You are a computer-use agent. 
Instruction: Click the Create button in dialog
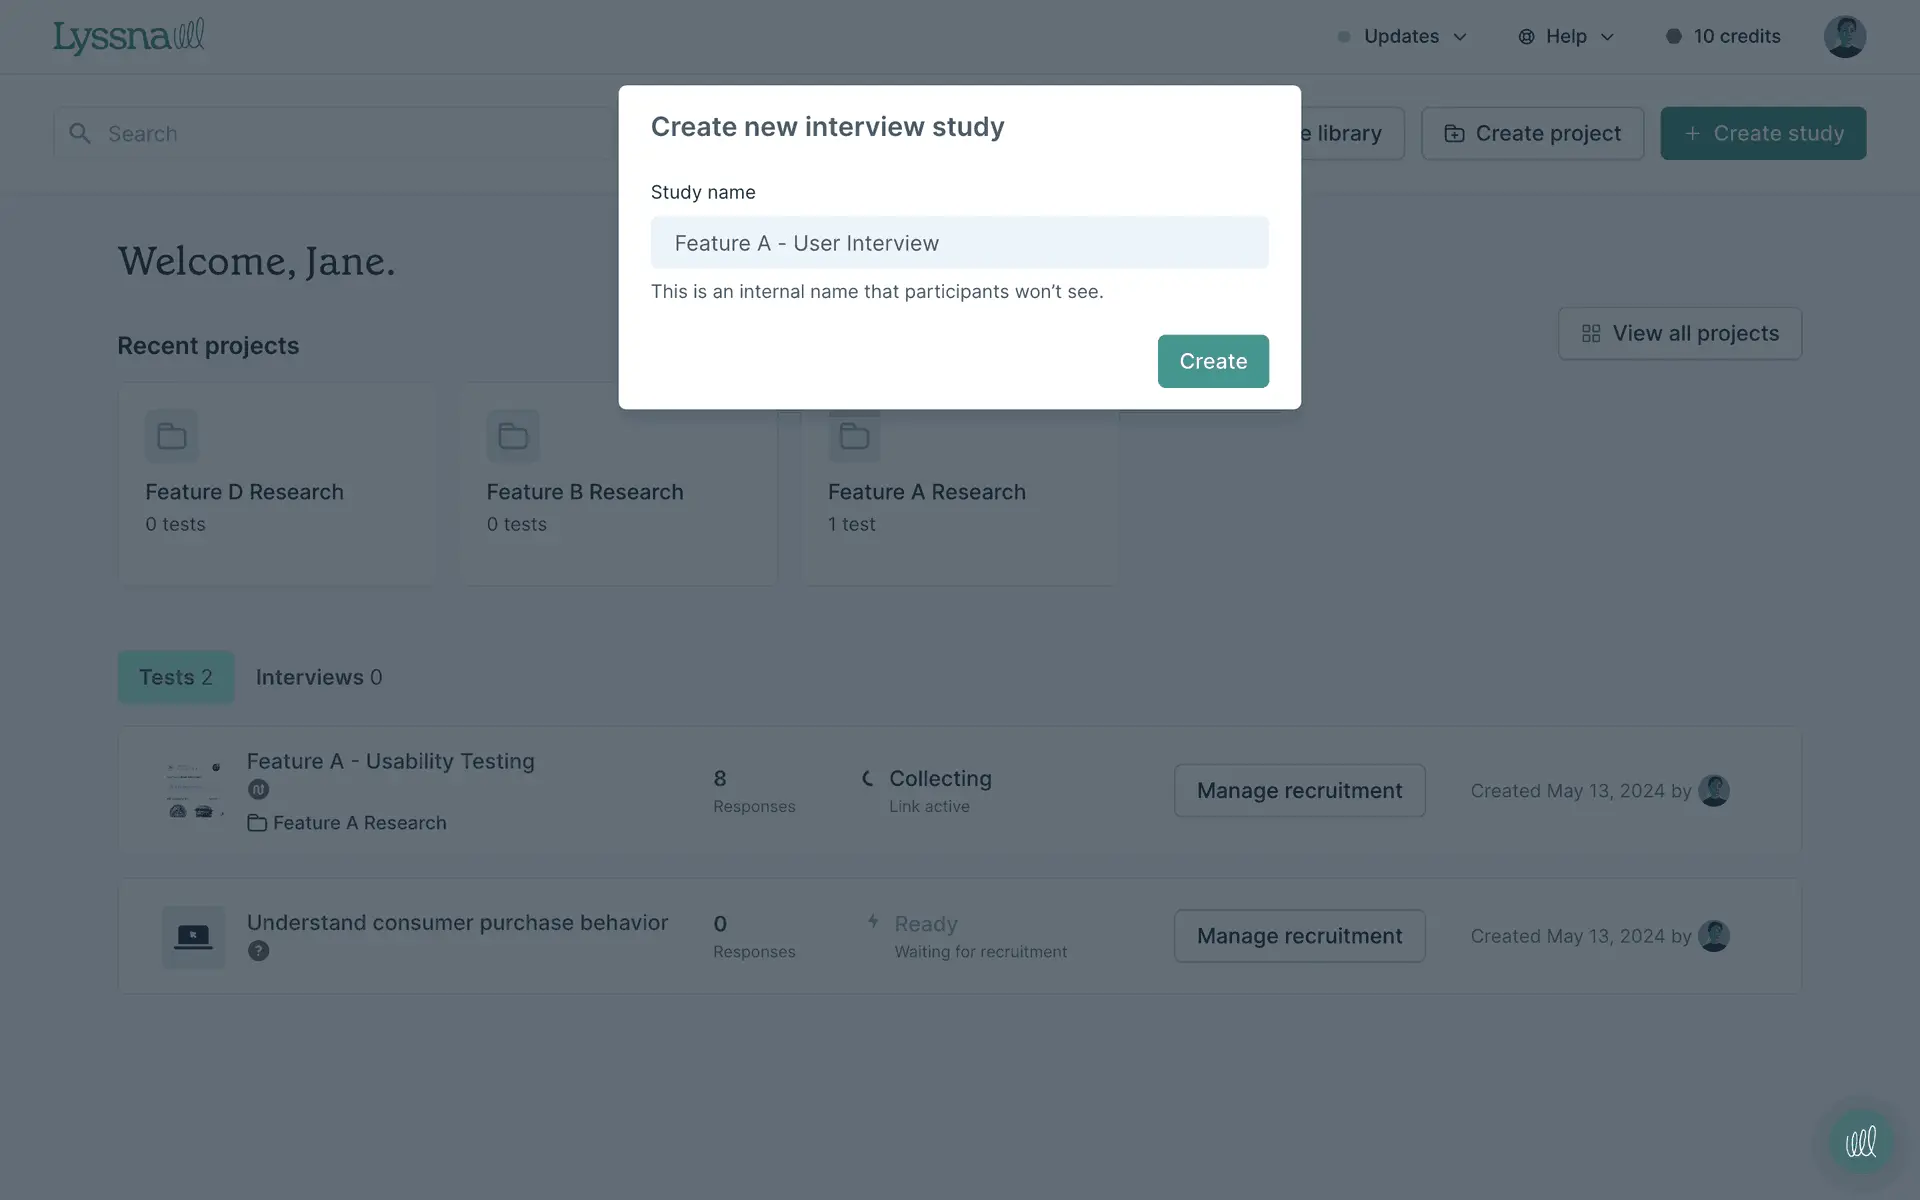click(1213, 361)
